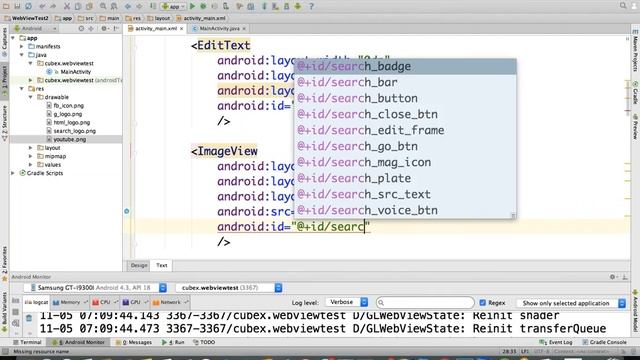The height and width of the screenshot is (360, 640).
Task: Click the Debug app bug icon
Action: [203, 6]
